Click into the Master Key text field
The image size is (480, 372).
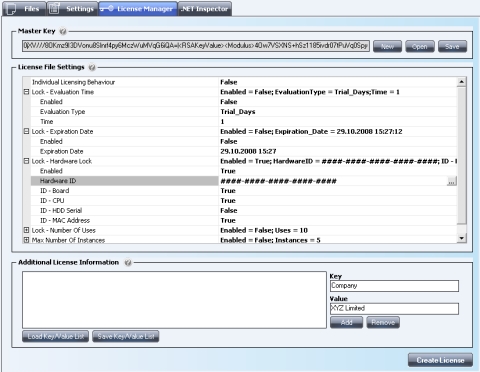coord(196,46)
